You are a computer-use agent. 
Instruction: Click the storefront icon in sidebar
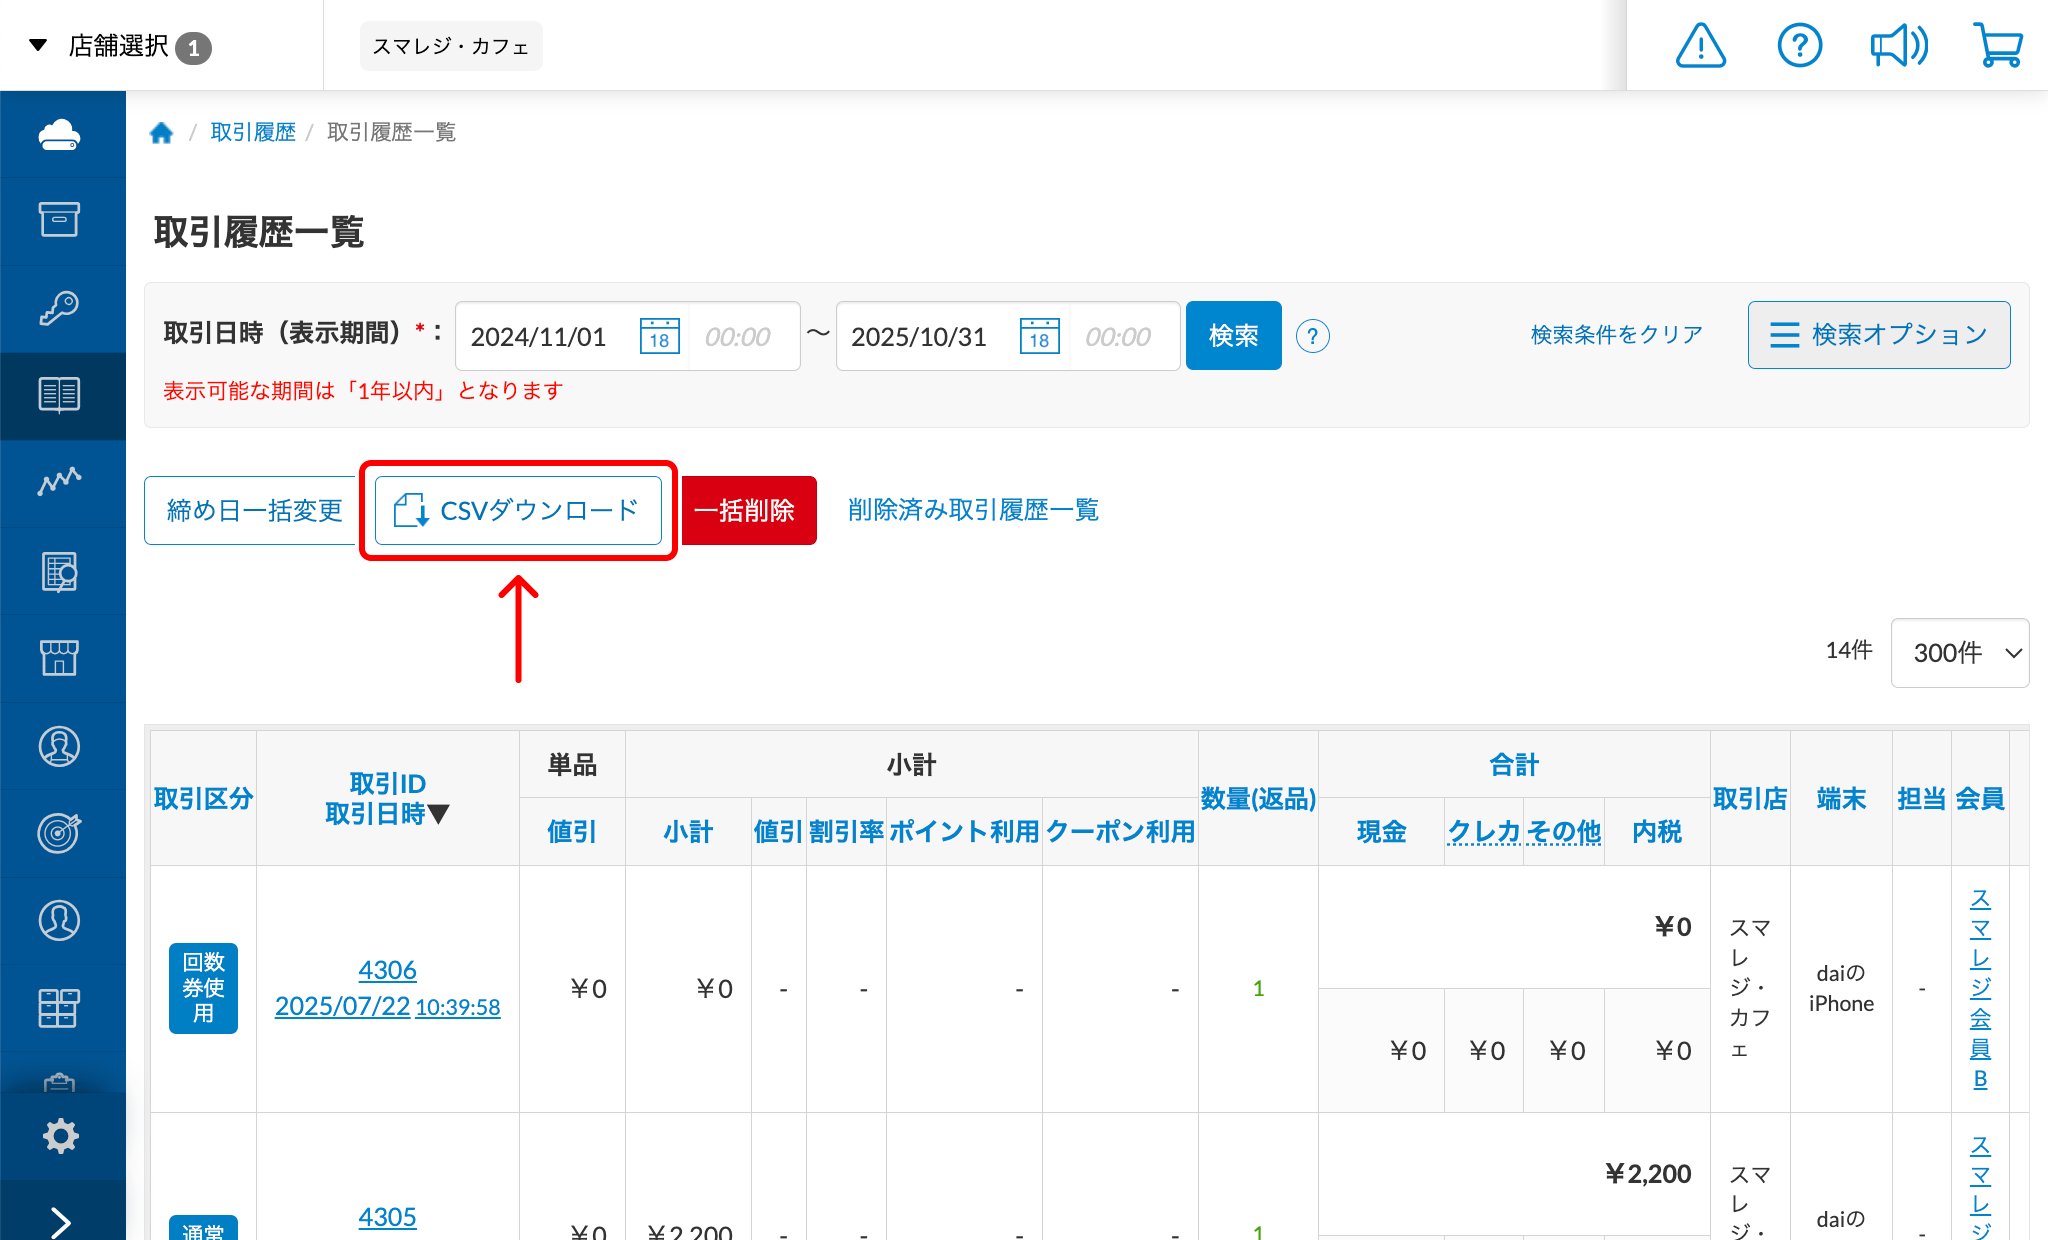point(60,658)
